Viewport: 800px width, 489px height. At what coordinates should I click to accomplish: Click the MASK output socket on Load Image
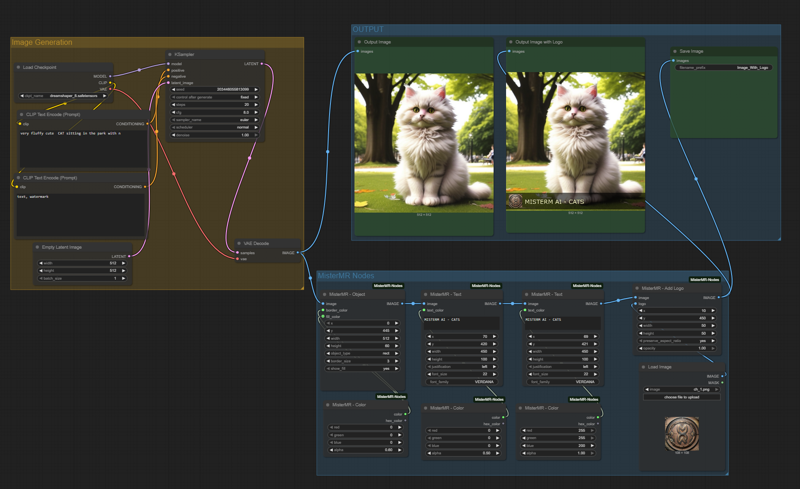click(722, 382)
